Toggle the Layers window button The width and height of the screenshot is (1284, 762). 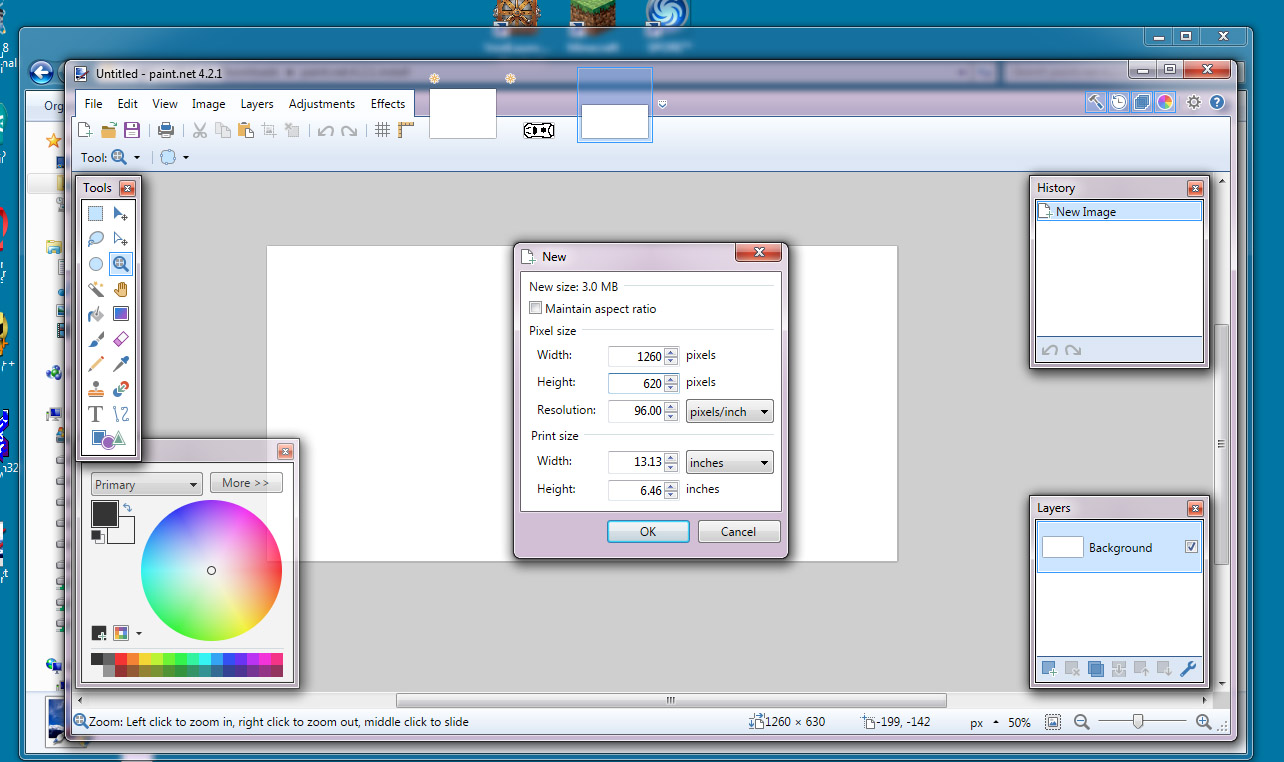click(1142, 102)
